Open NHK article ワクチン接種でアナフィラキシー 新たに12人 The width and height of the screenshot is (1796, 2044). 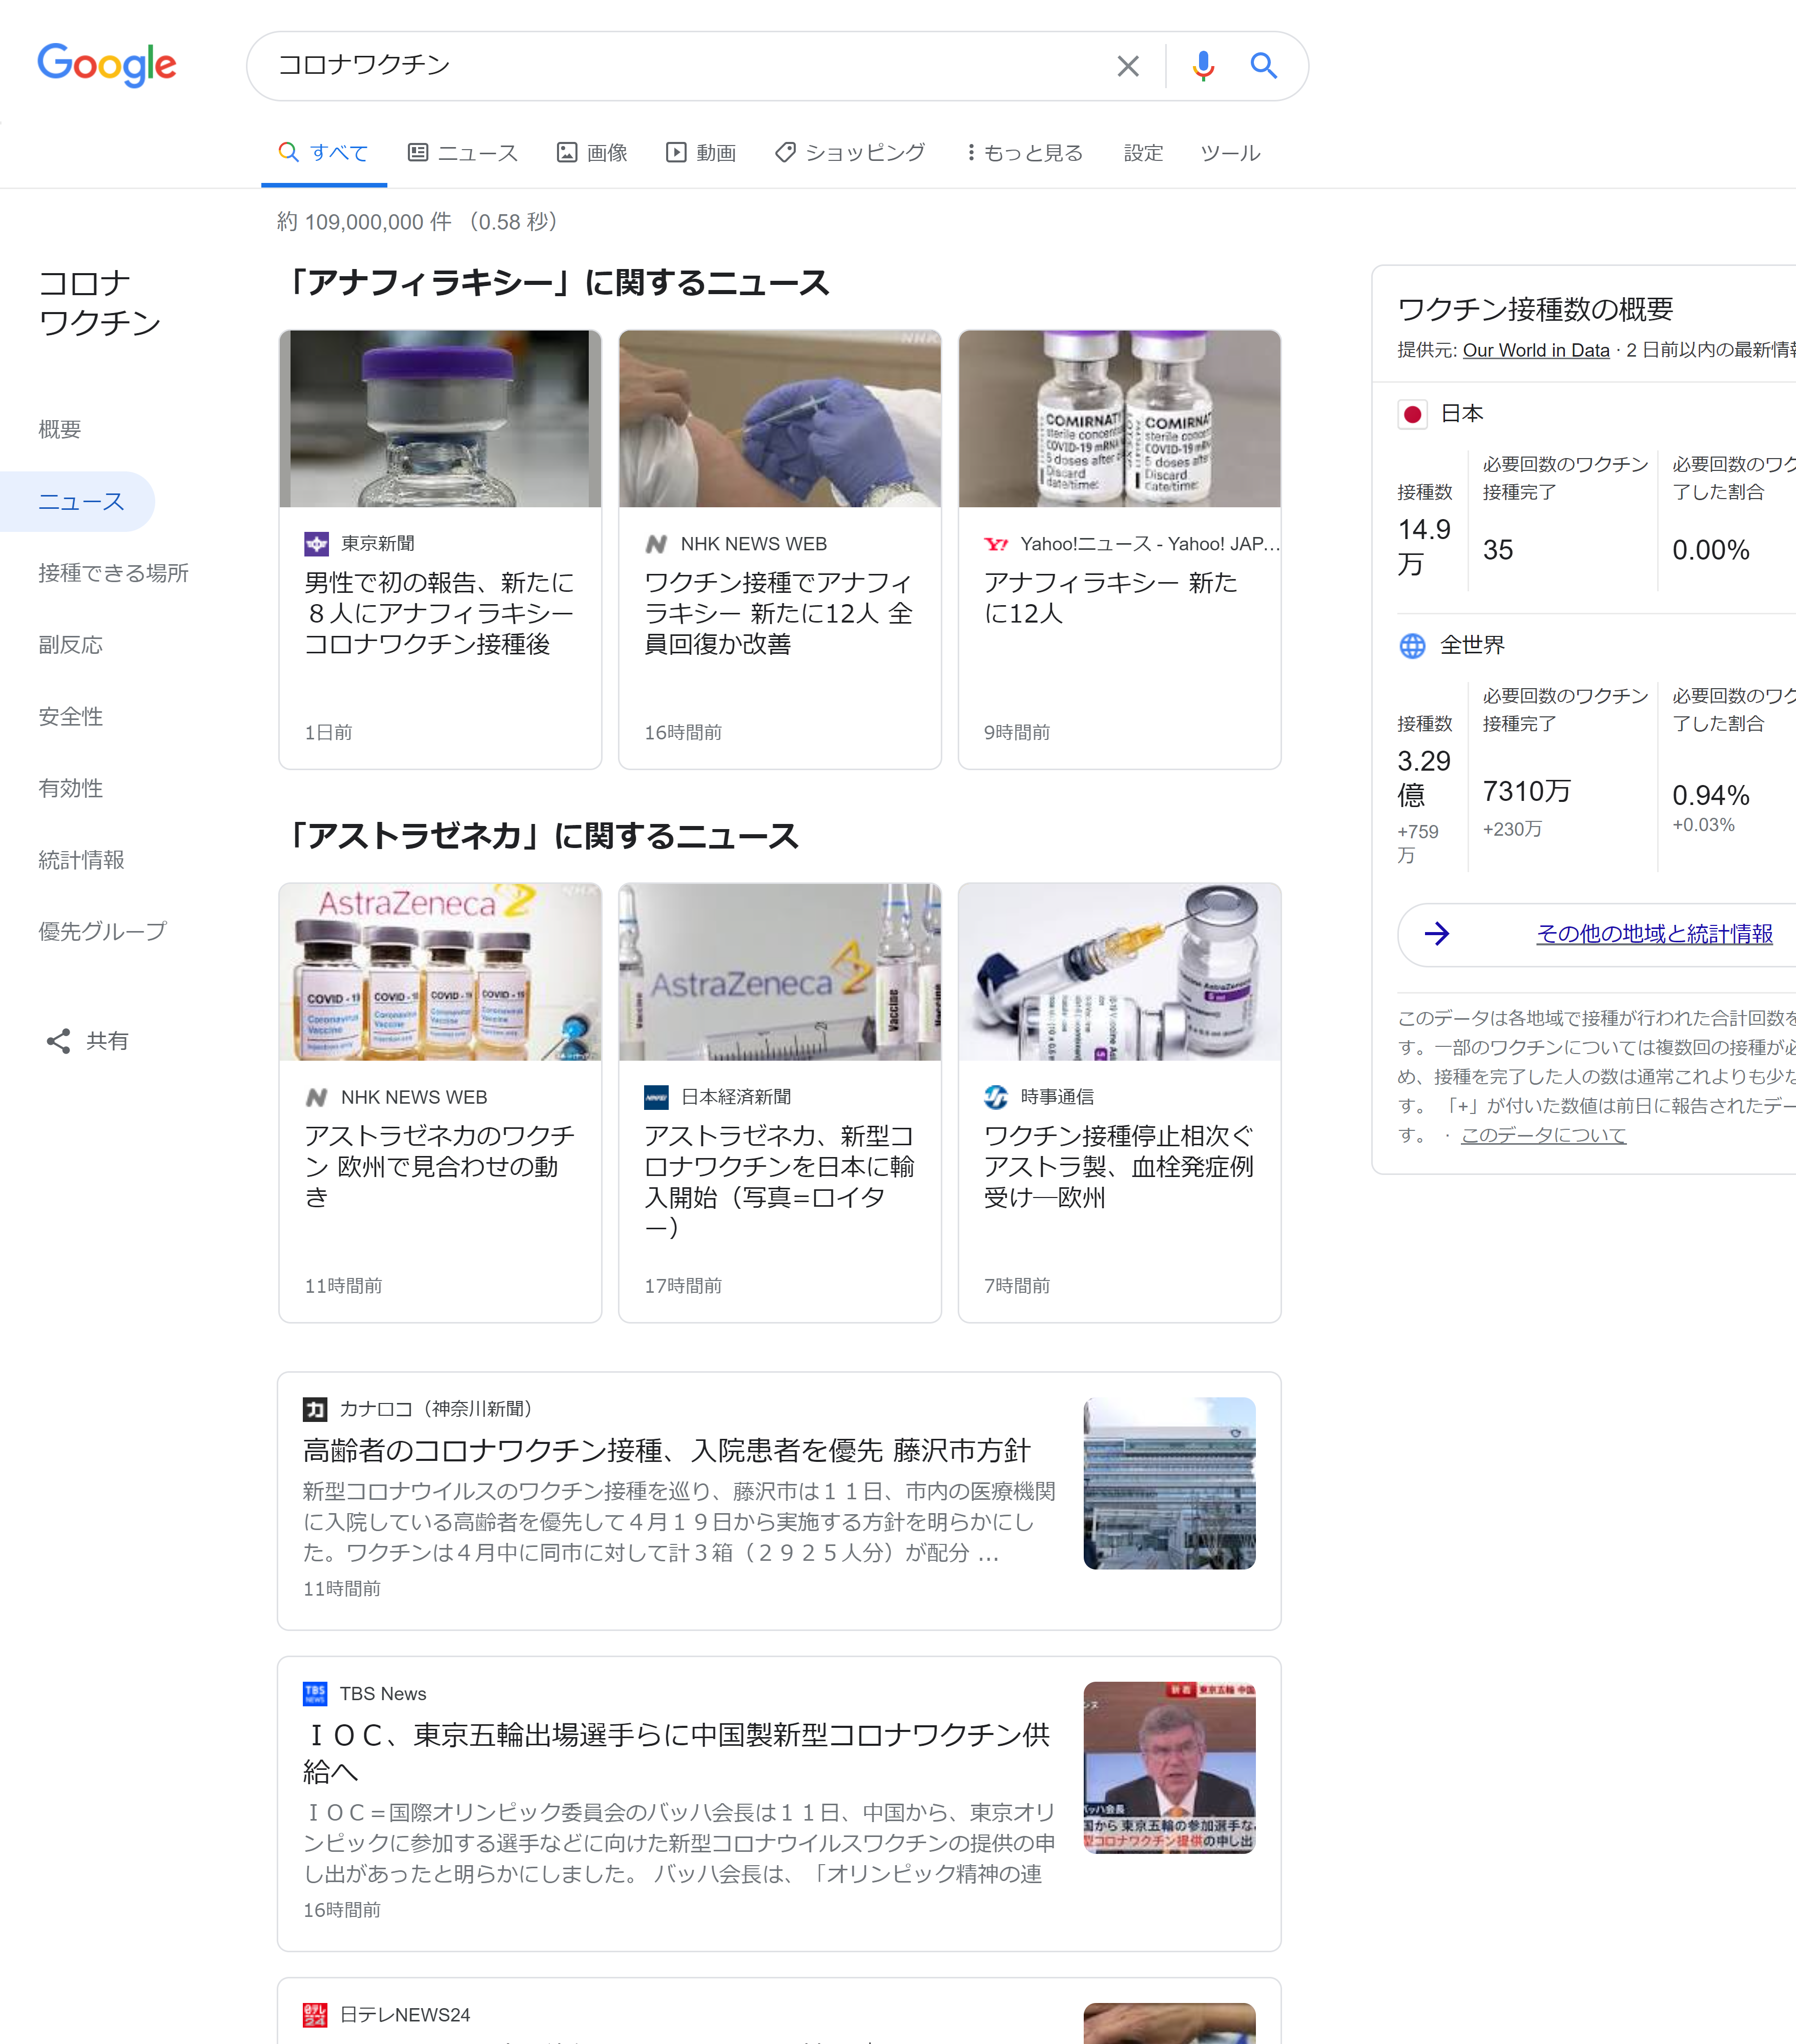(778, 613)
